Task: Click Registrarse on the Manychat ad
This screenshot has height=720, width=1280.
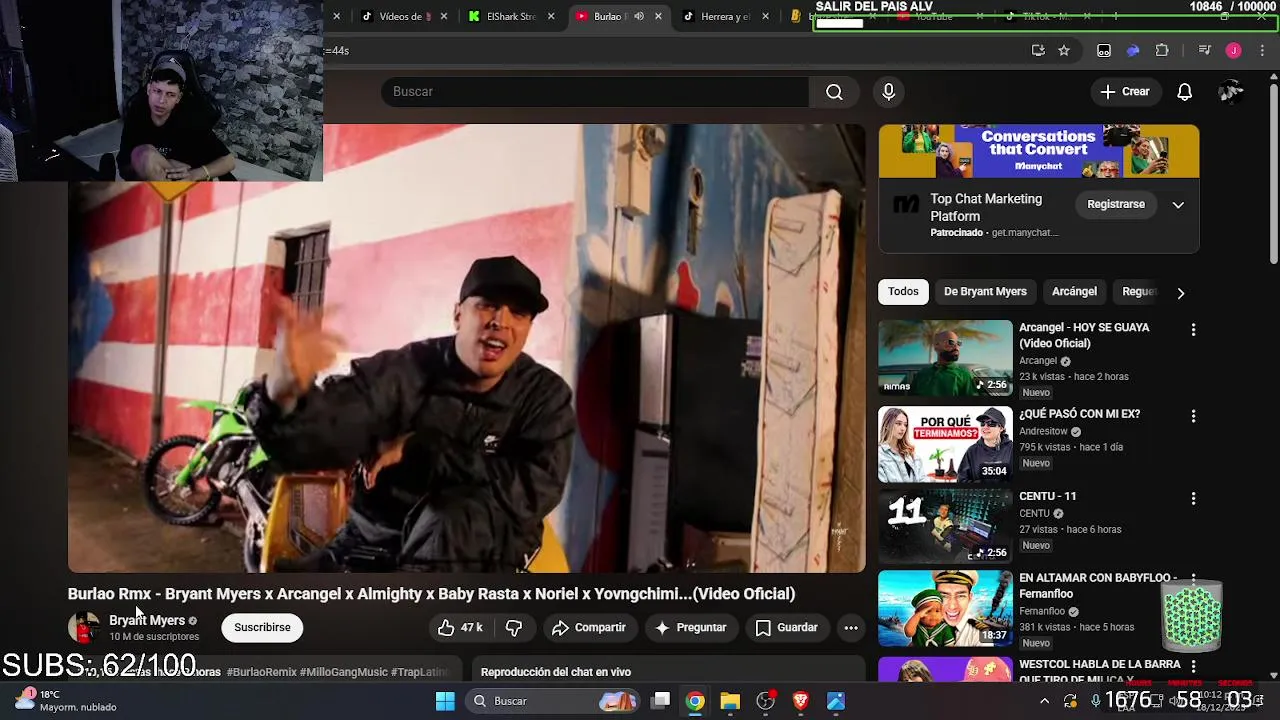Action: click(x=1116, y=205)
